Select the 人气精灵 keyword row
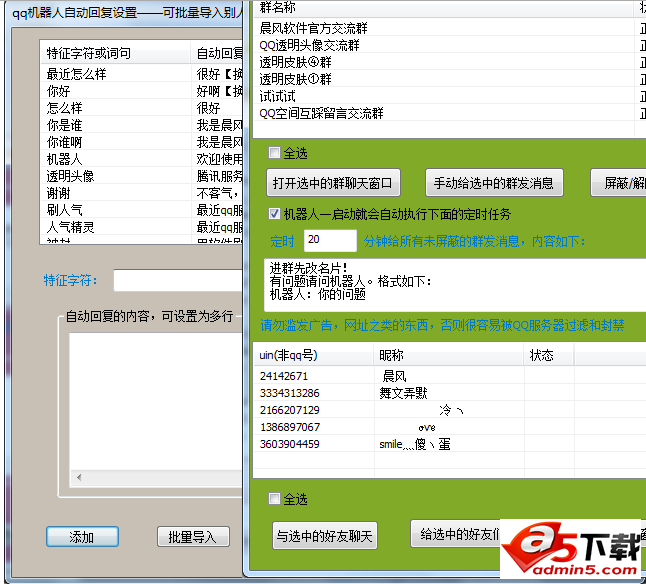Viewport: 646px width, 584px height. click(x=142, y=227)
